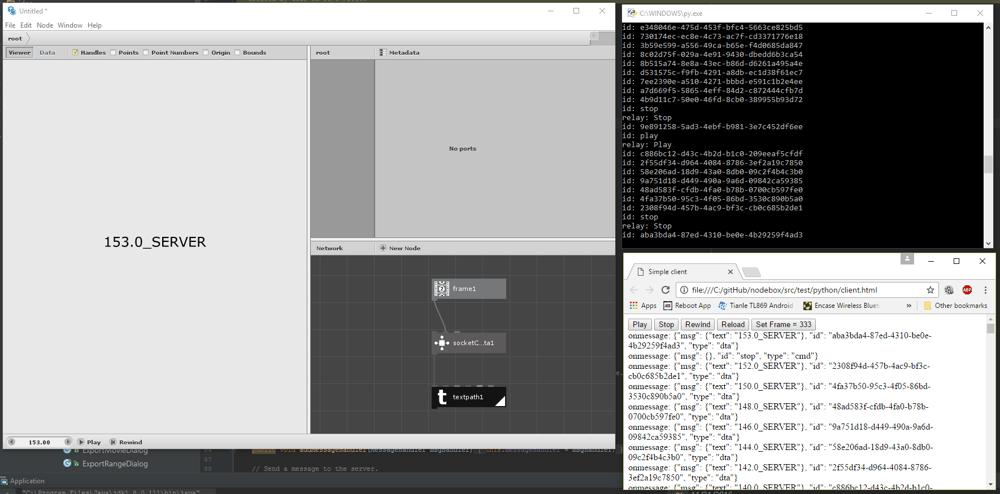Click the frame1 node icon
The image size is (1000, 494).
tap(441, 289)
